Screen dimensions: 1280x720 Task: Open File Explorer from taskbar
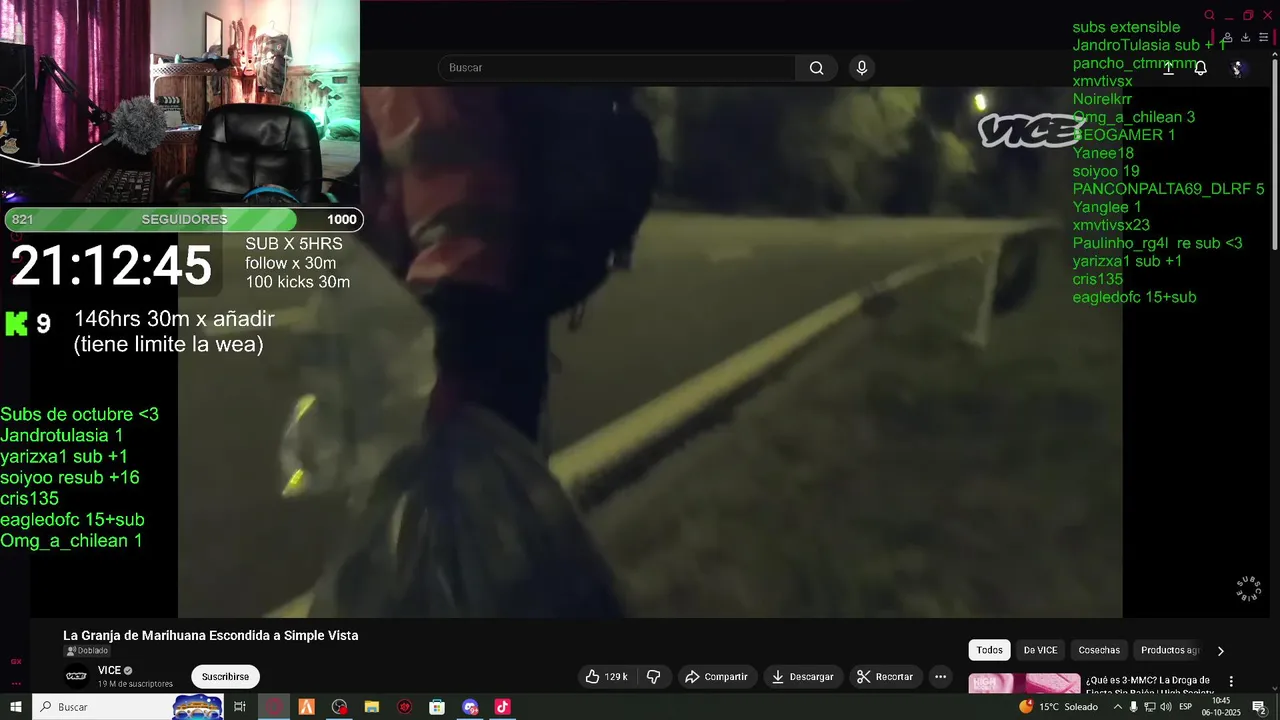372,707
